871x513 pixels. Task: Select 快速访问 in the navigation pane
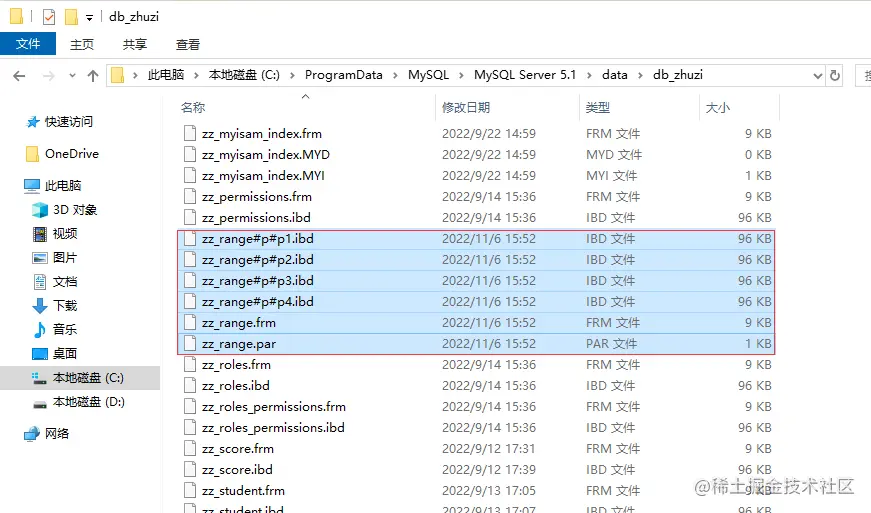point(68,122)
